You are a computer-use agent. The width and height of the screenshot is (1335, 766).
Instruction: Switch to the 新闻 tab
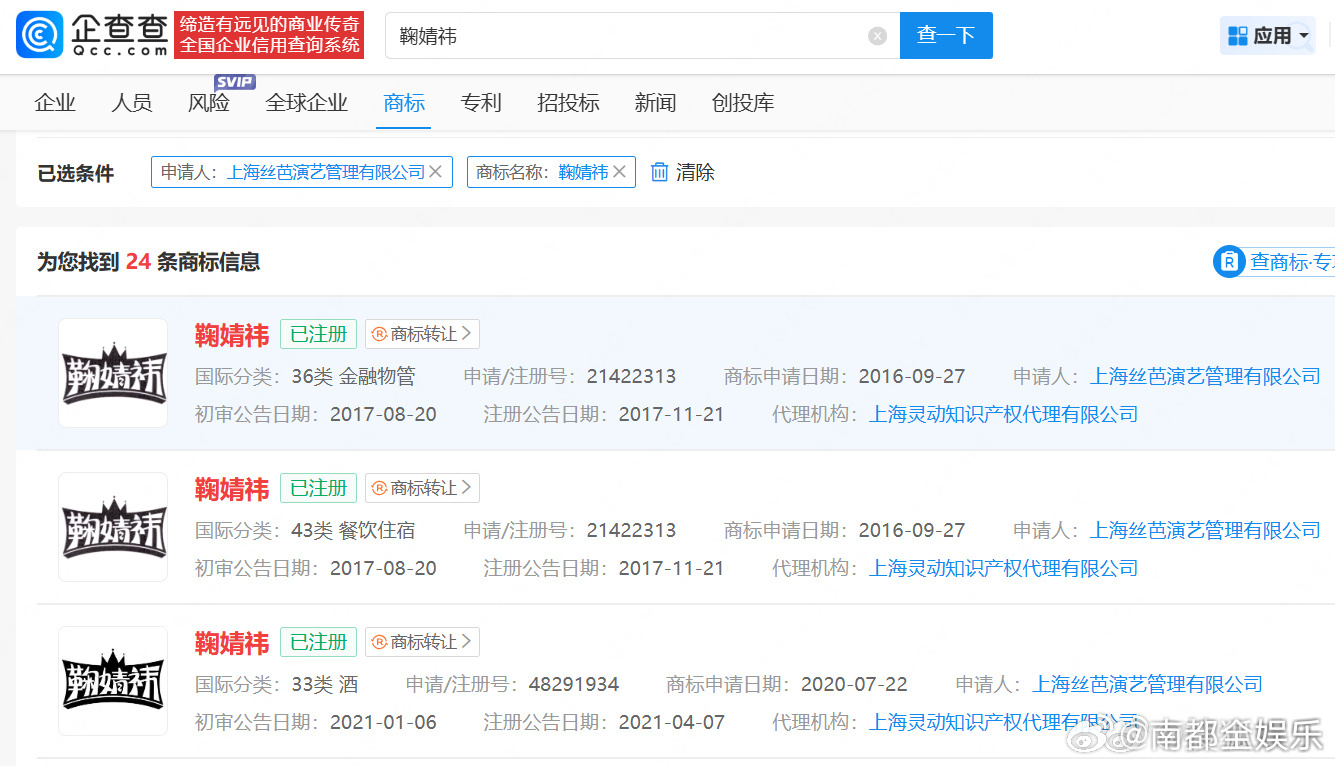coord(655,102)
